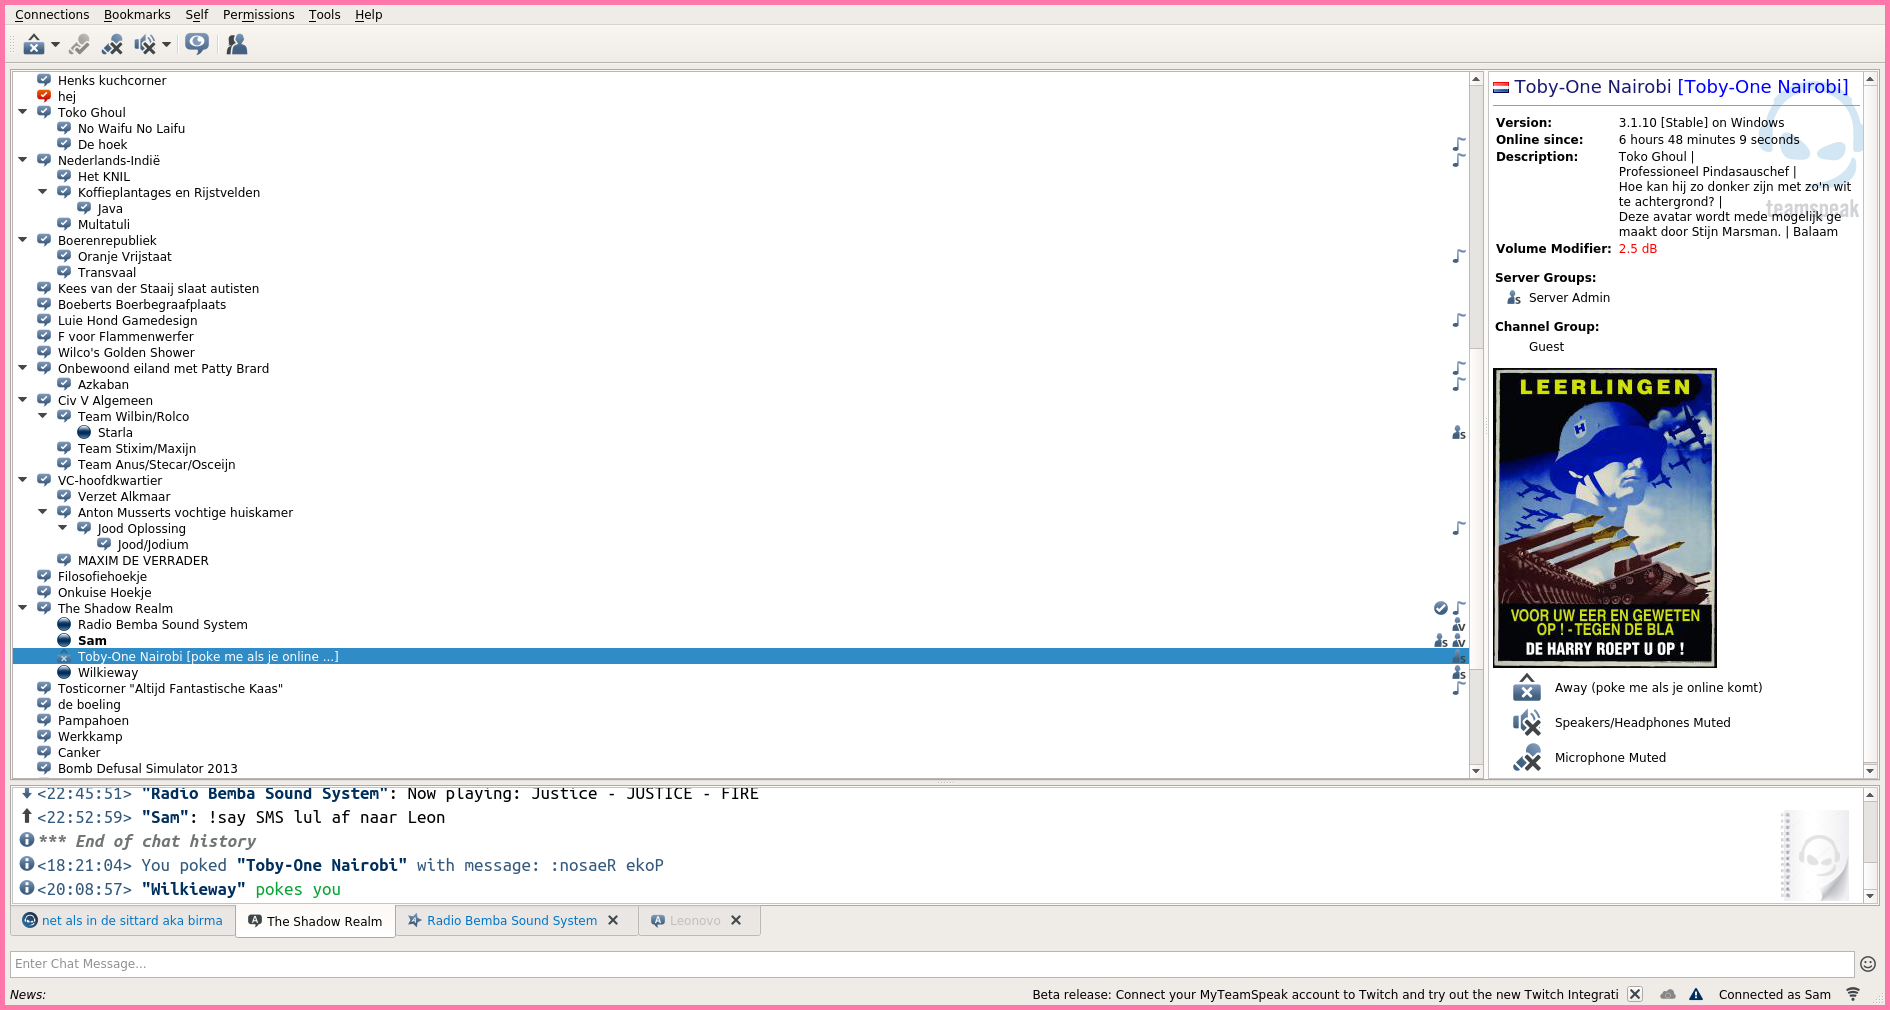The height and width of the screenshot is (1010, 1890).
Task: Click the Leerlingen avatar image
Action: click(x=1604, y=517)
